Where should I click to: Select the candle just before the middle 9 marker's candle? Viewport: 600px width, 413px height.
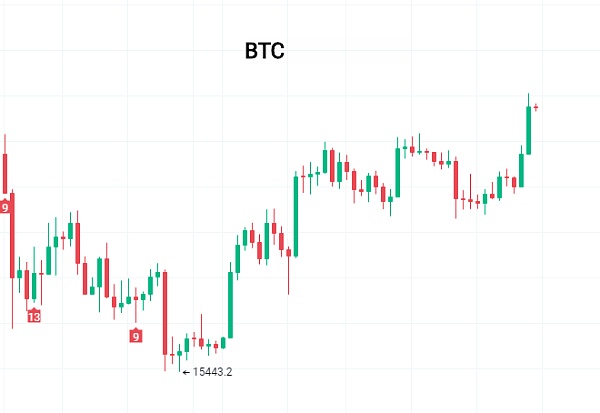pos(128,298)
